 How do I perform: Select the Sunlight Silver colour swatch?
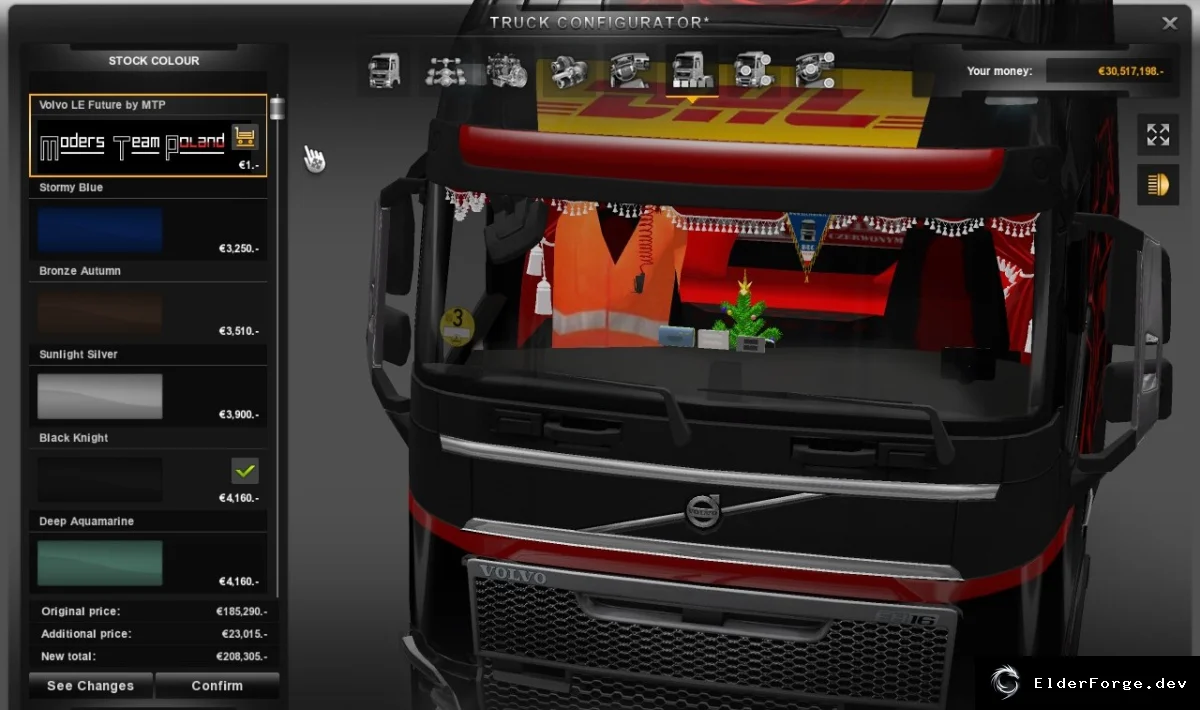pyautogui.click(x=100, y=396)
